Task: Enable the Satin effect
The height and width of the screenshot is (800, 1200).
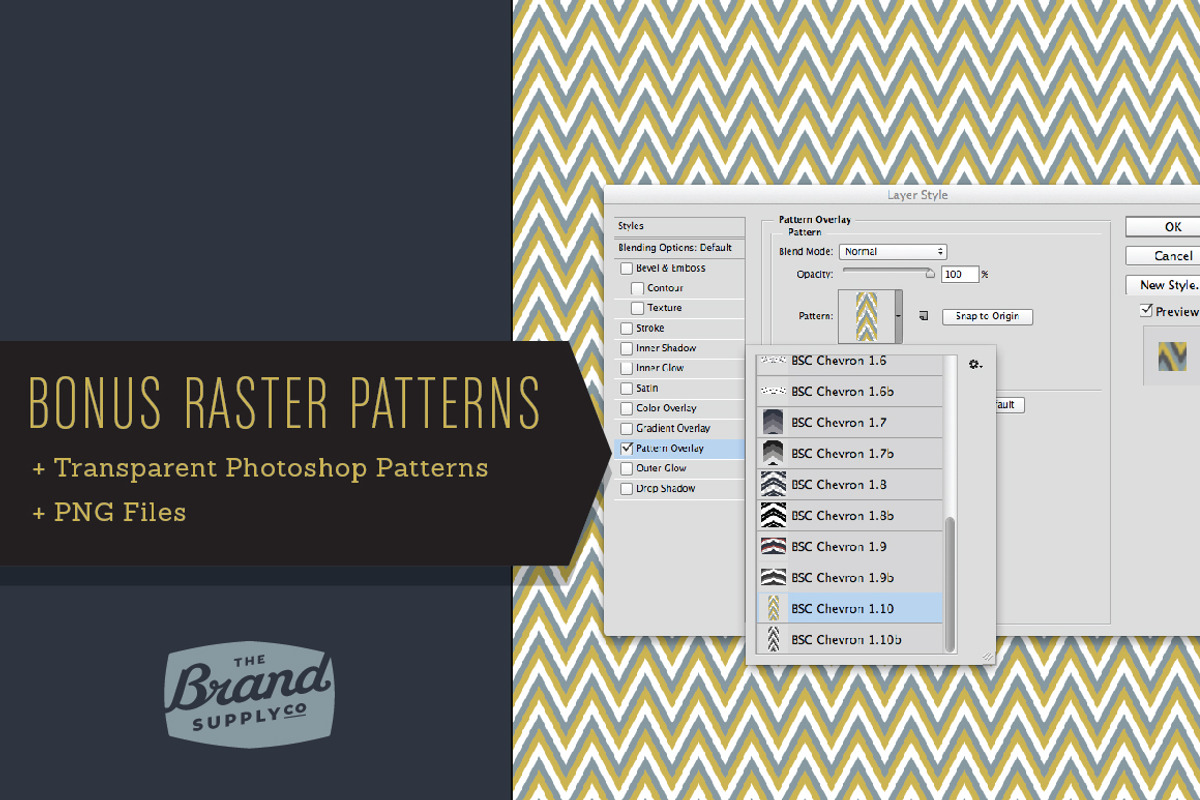Action: [x=627, y=388]
